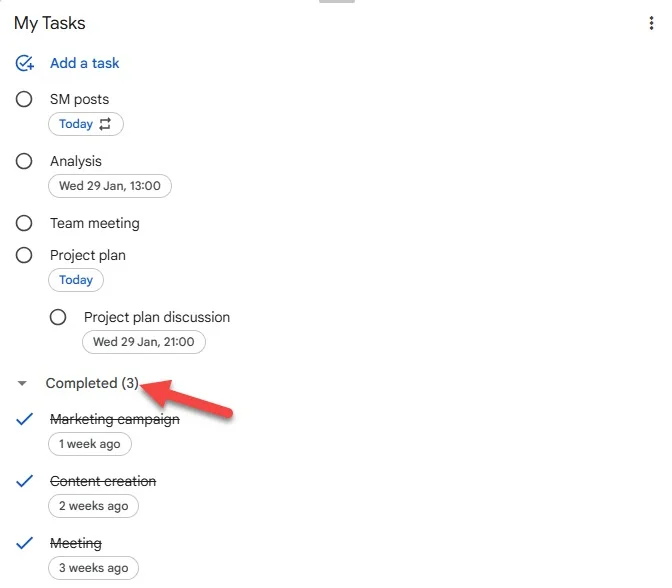The width and height of the screenshot is (672, 588).
Task: Uncheck the Marketing campaign checkmark
Action: (x=24, y=419)
